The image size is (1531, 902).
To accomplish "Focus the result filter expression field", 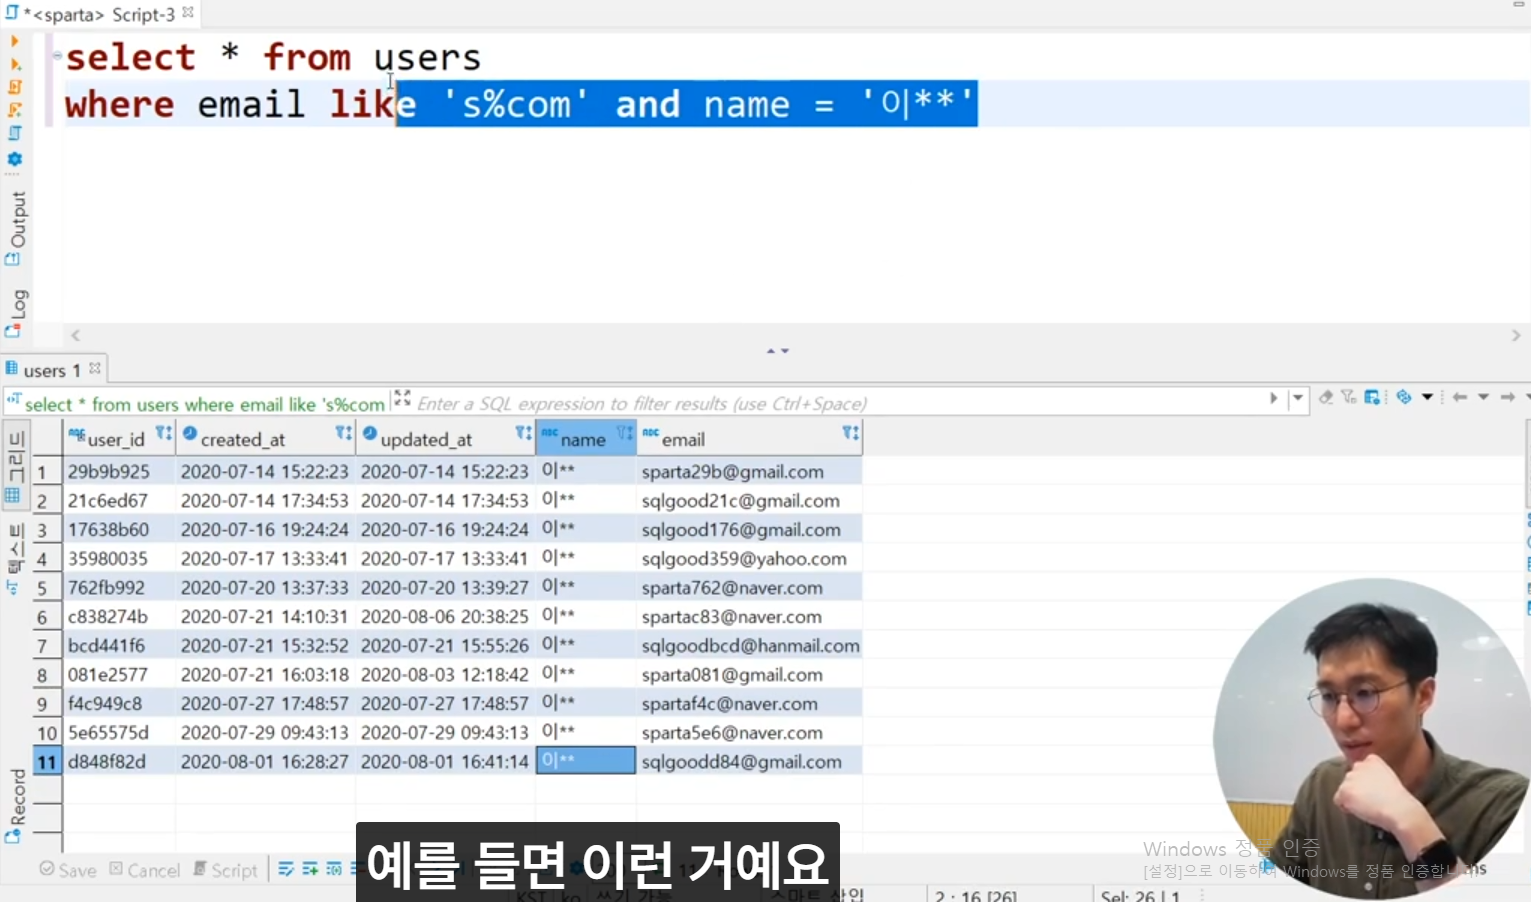I will coord(838,403).
